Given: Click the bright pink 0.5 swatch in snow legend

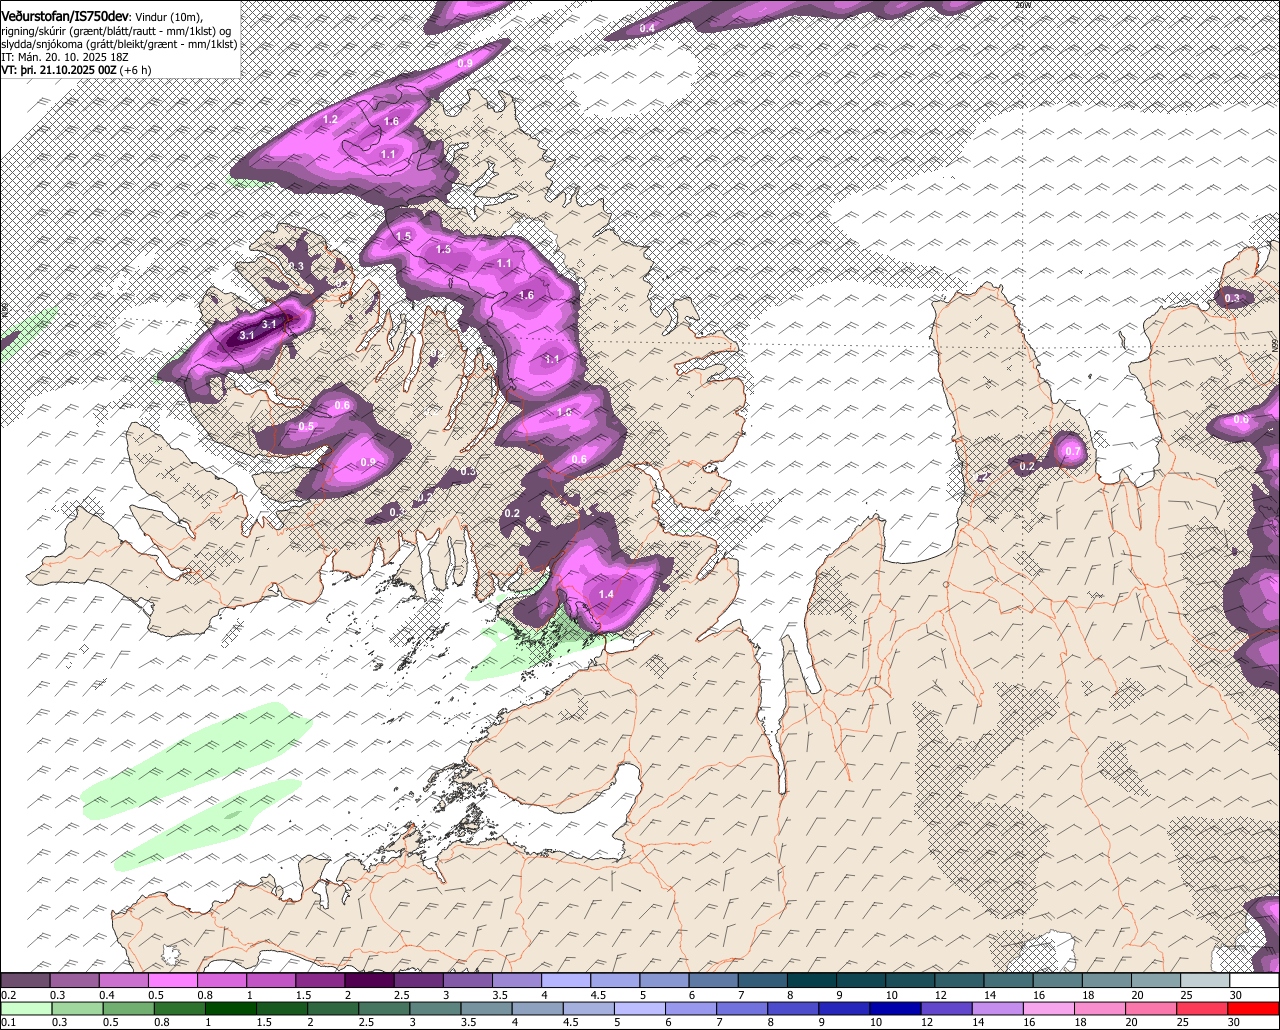Looking at the screenshot, I should point(173,981).
